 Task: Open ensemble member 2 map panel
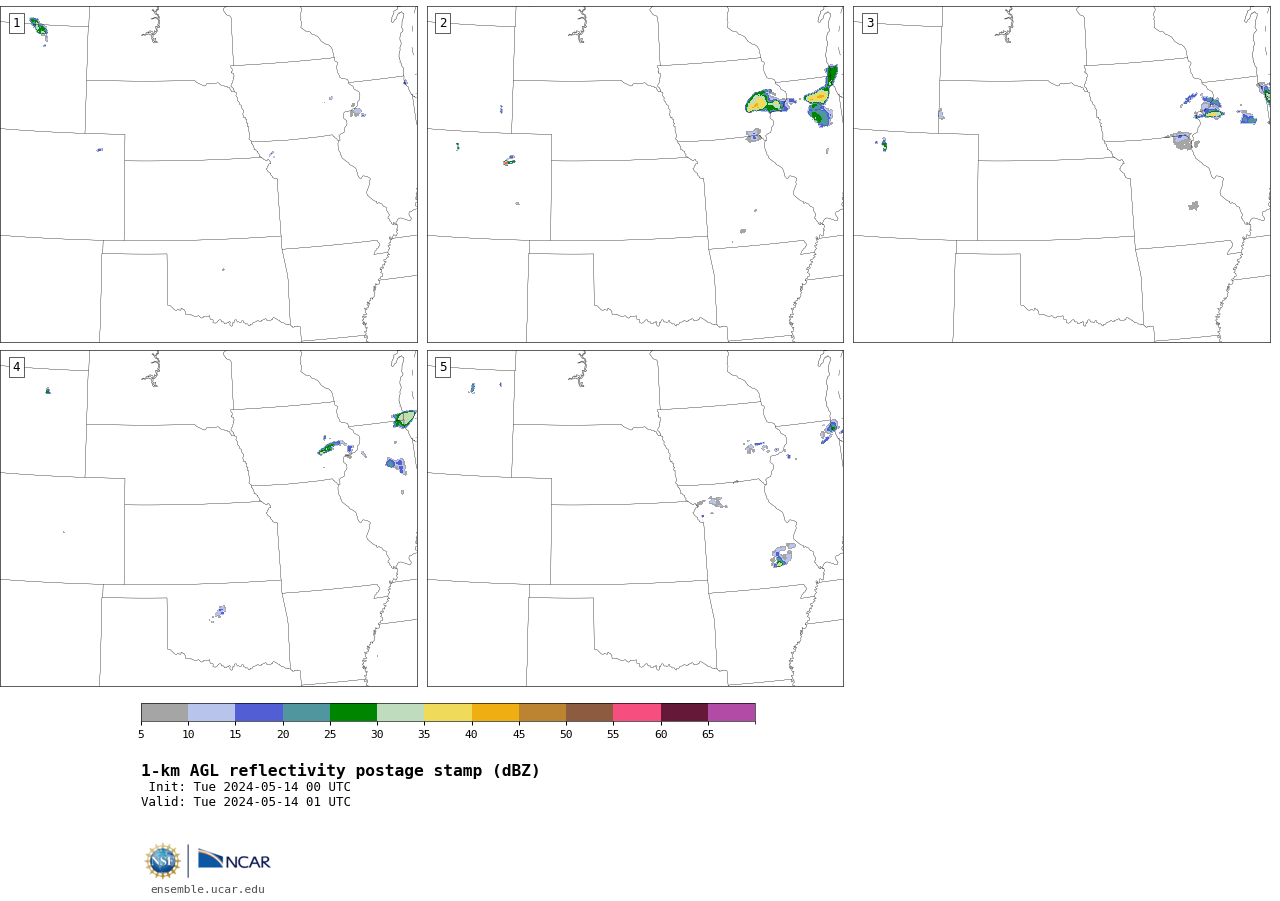tap(635, 174)
